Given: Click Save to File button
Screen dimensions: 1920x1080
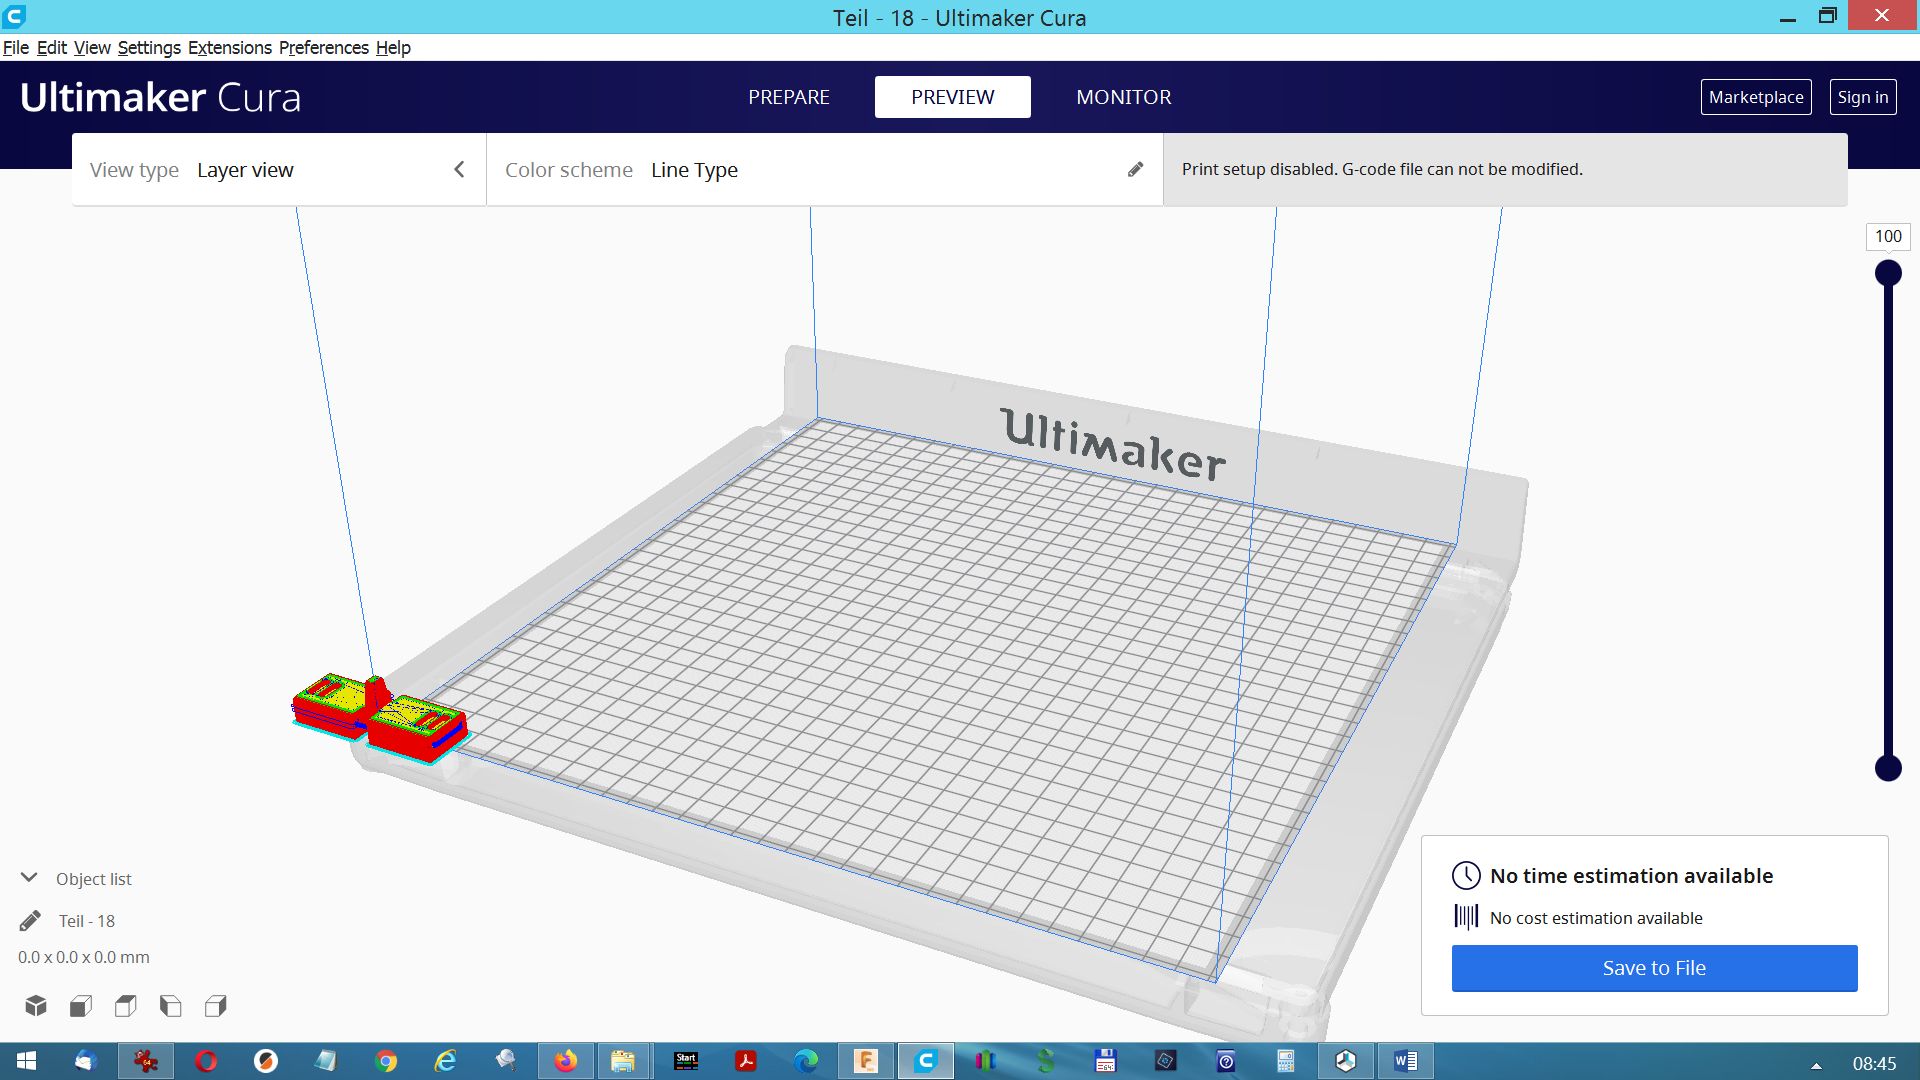Looking at the screenshot, I should coord(1654,968).
